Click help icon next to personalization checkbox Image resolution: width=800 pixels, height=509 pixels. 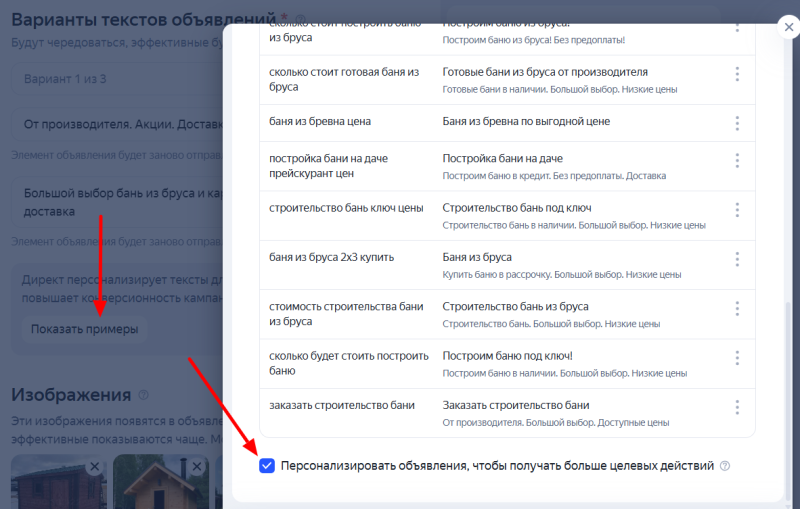pos(724,466)
